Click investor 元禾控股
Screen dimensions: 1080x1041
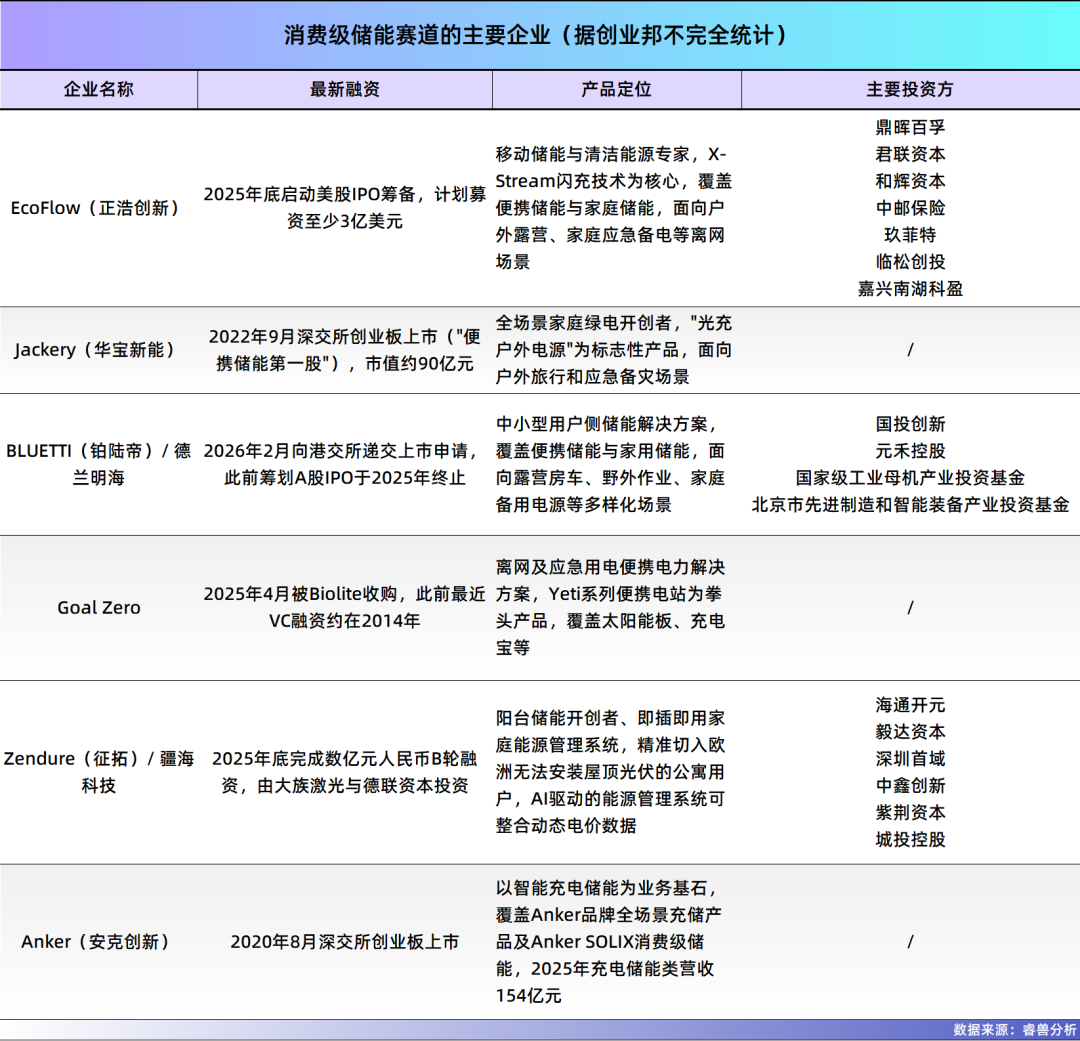click(910, 451)
